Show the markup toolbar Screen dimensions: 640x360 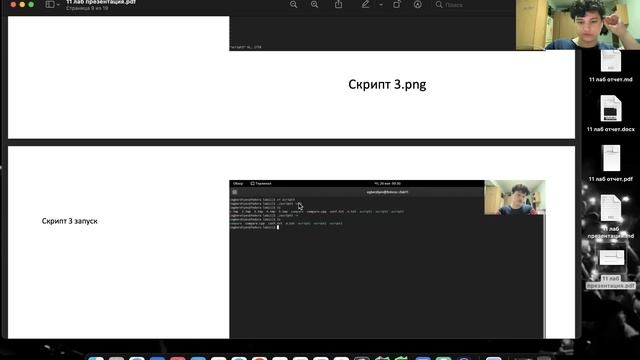418,4
